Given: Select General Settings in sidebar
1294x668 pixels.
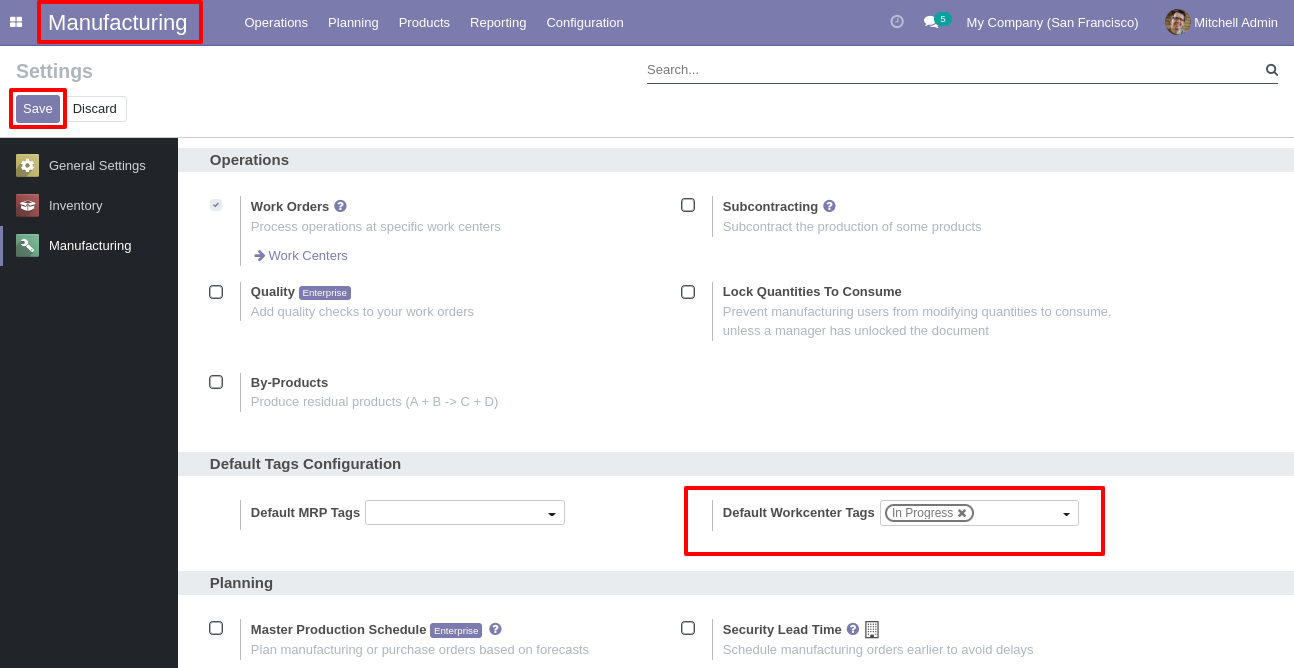Looking at the screenshot, I should click(89, 165).
